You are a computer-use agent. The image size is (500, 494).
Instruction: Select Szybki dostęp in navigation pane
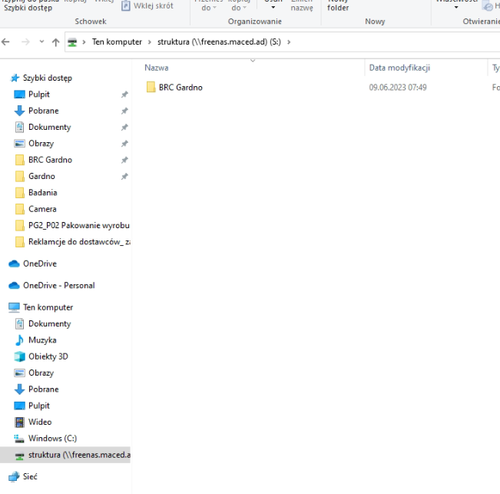(47, 78)
